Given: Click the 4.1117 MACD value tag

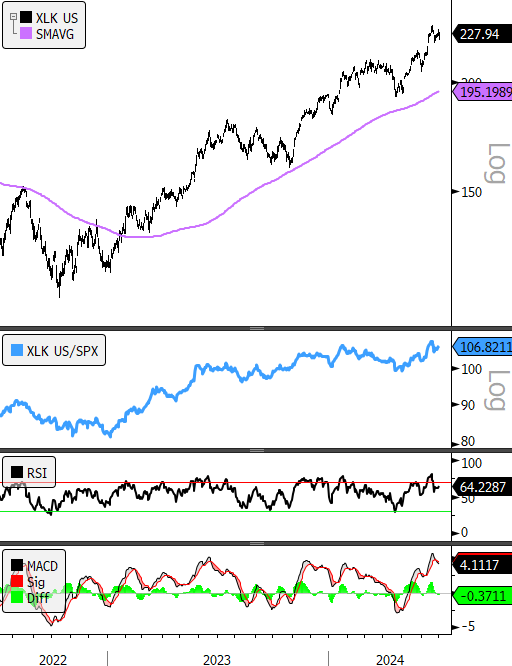Looking at the screenshot, I should (x=483, y=564).
